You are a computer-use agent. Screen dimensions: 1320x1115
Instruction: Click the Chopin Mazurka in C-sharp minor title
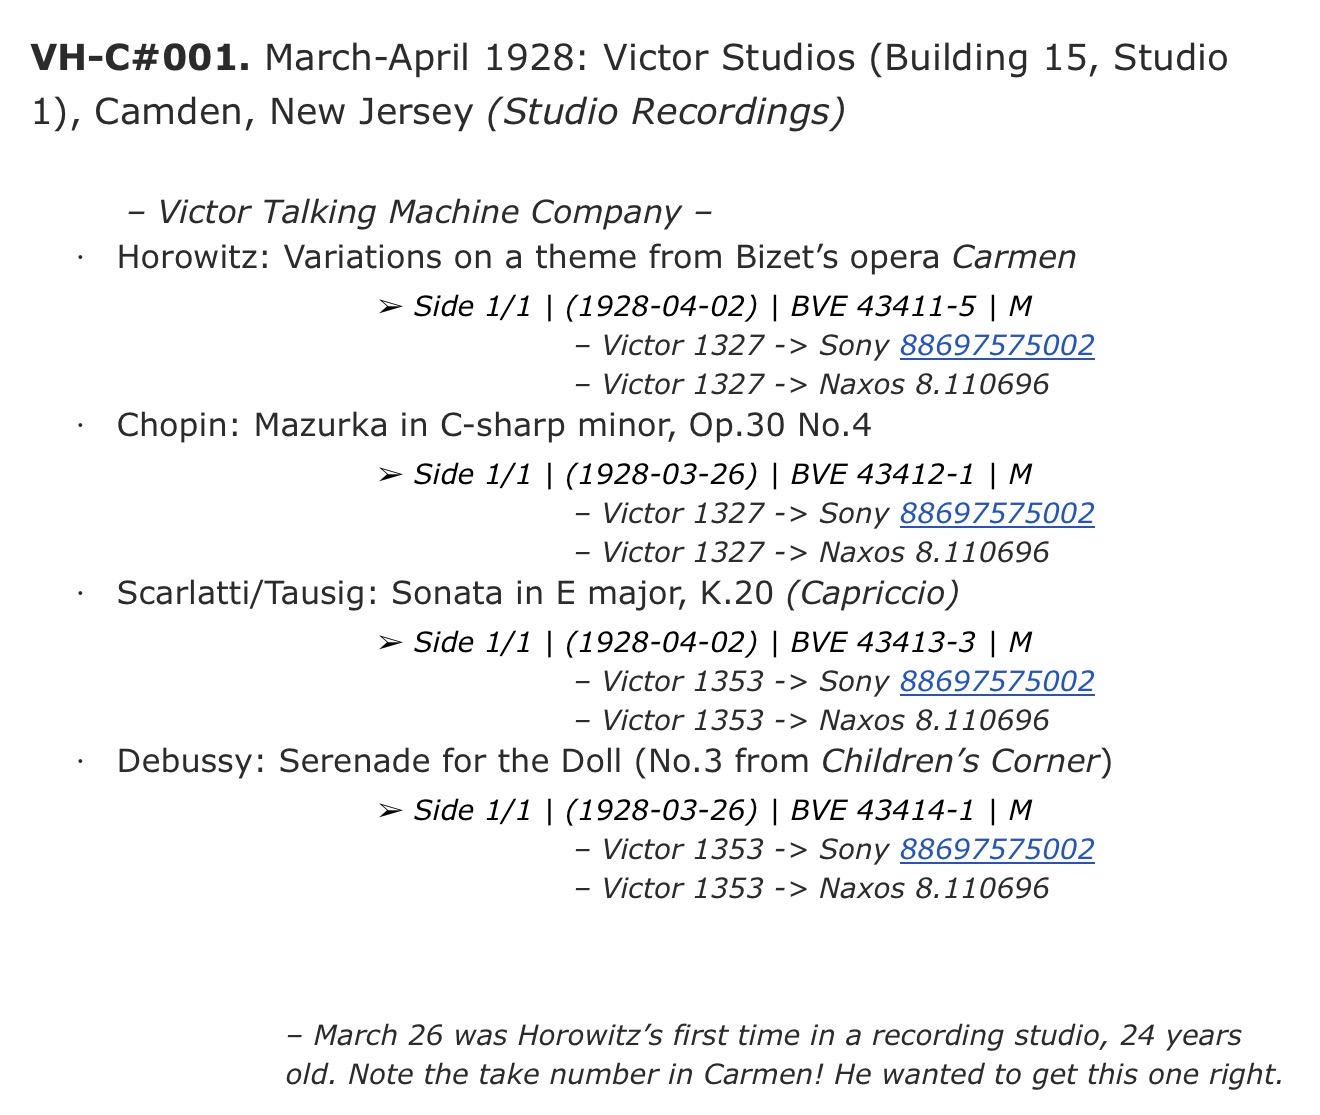click(493, 425)
